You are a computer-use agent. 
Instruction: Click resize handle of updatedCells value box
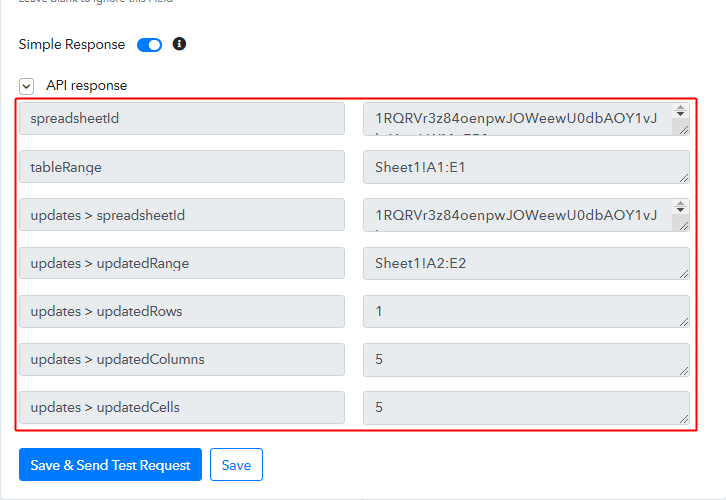(684, 419)
